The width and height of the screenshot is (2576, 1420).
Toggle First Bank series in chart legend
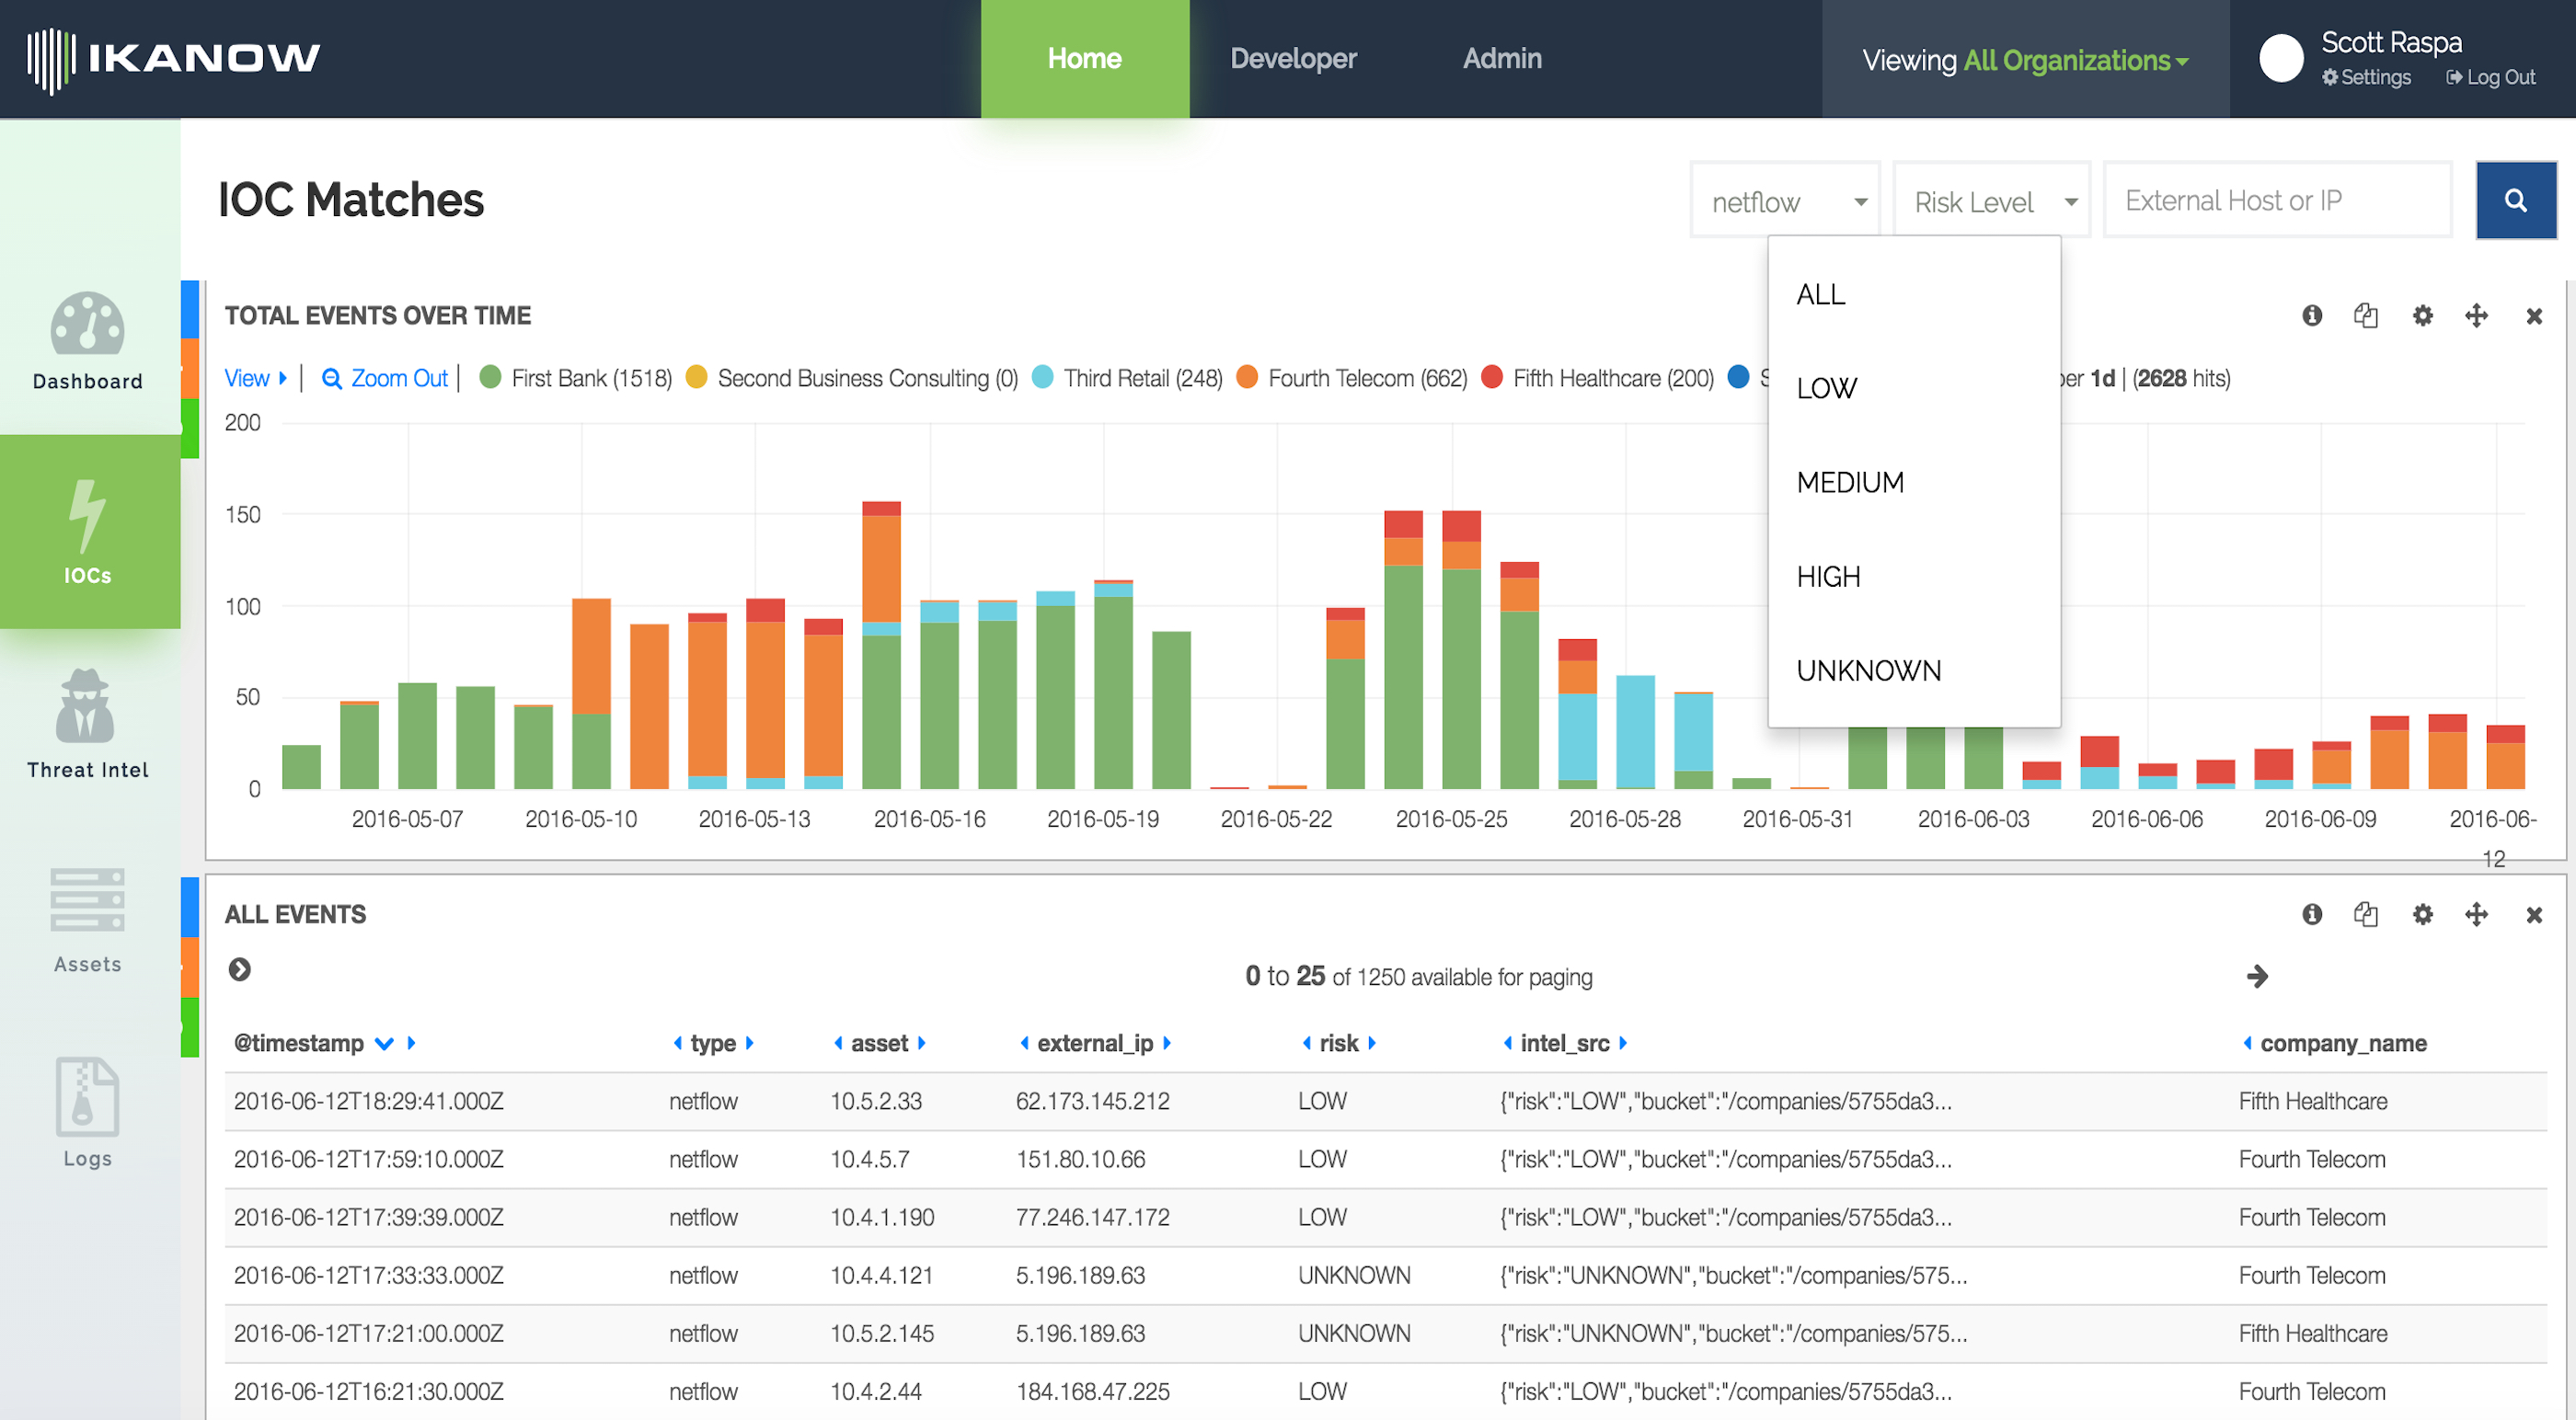click(x=576, y=378)
